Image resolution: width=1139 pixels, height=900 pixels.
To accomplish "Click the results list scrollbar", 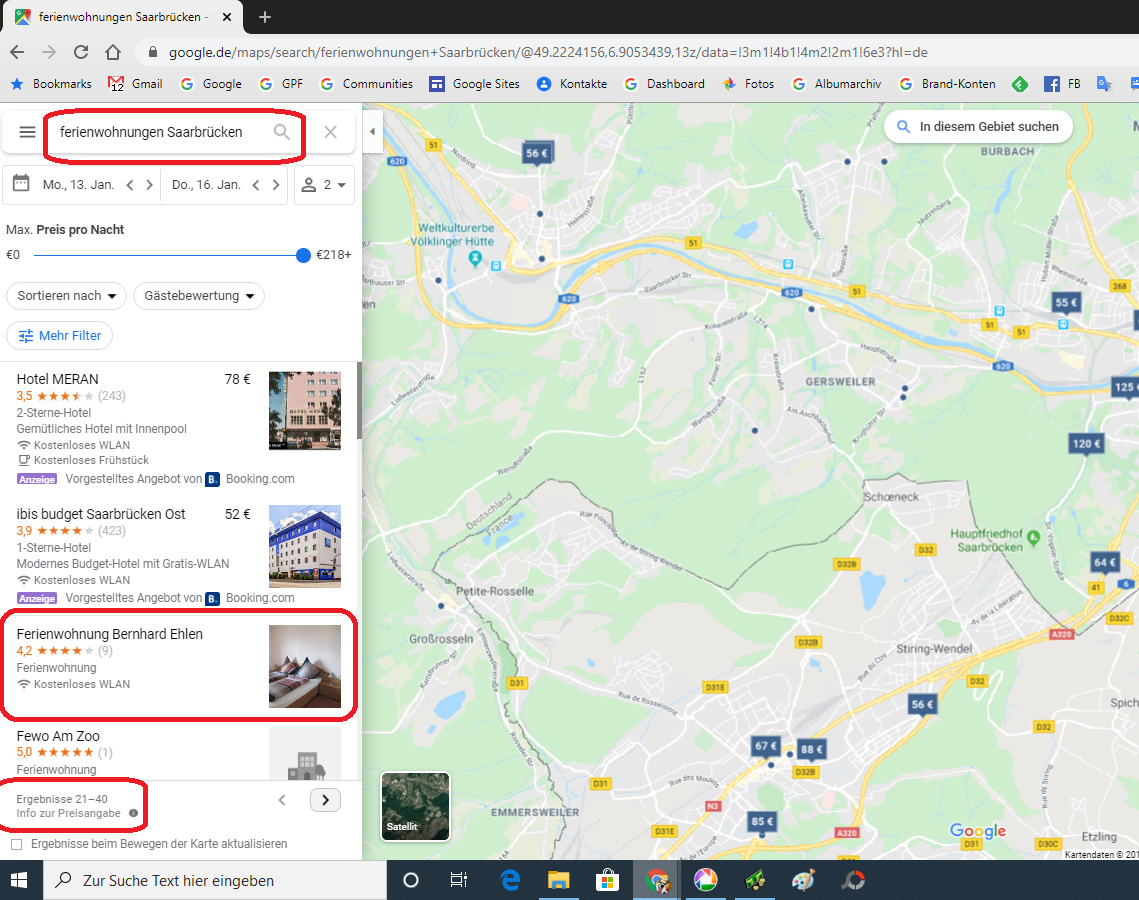I will pos(359,402).
